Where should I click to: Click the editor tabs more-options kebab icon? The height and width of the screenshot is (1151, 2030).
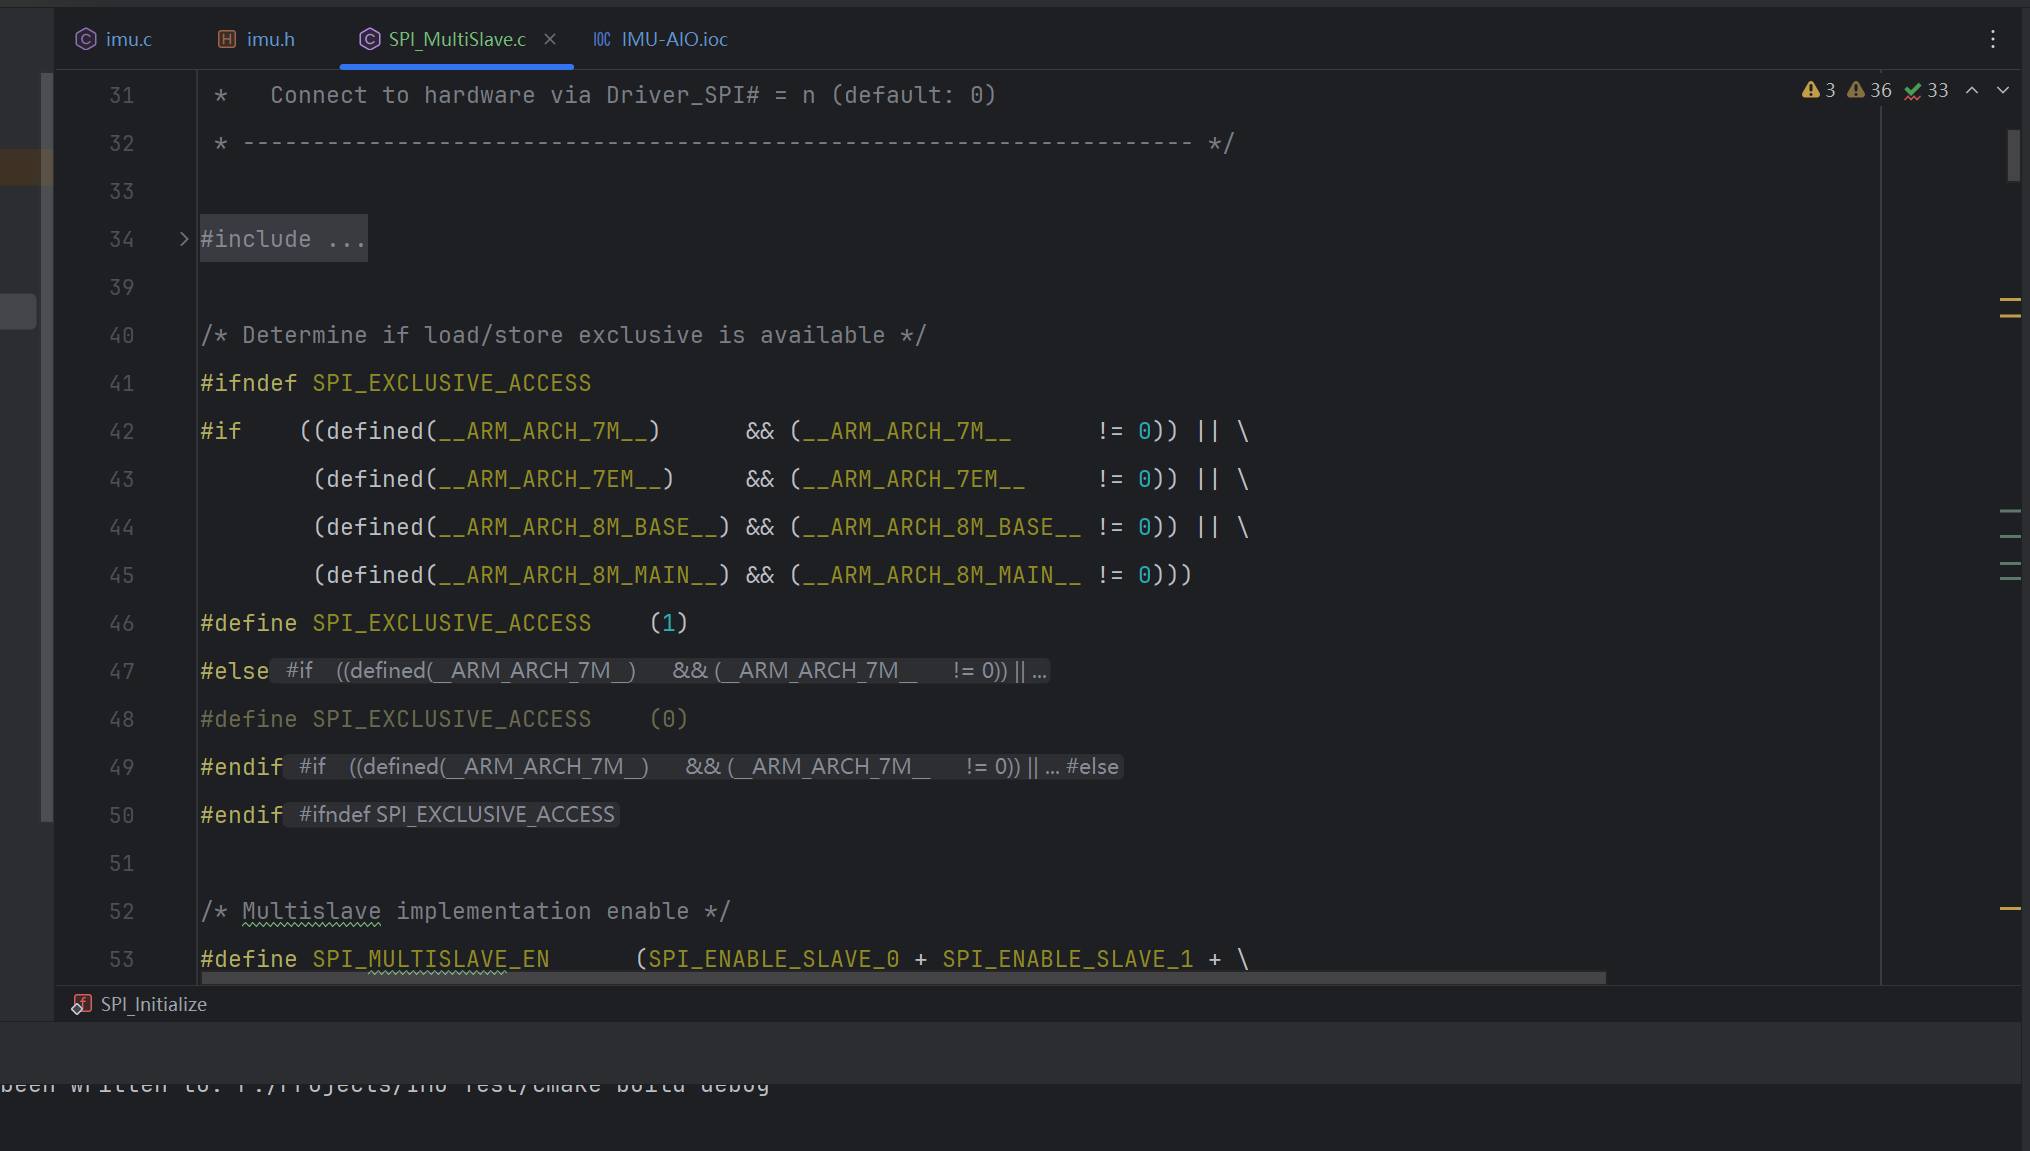coord(1992,39)
